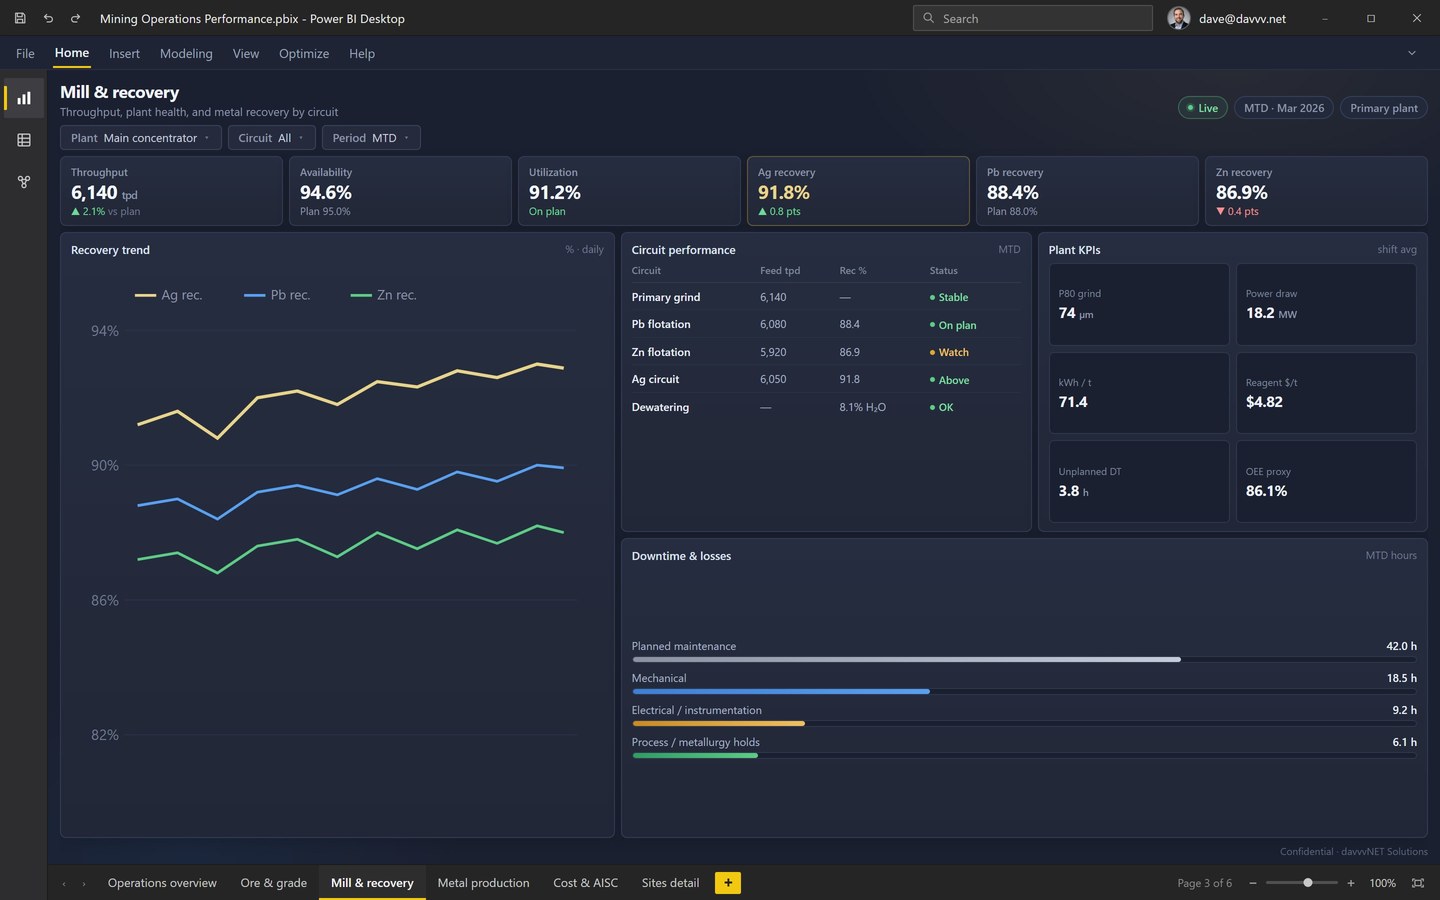The image size is (1440, 900).
Task: Zoom out with the minus icon
Action: (1253, 883)
